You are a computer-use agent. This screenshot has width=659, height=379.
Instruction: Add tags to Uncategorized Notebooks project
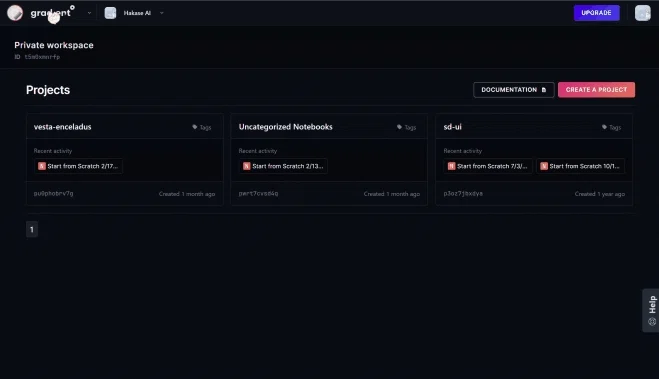click(x=406, y=127)
